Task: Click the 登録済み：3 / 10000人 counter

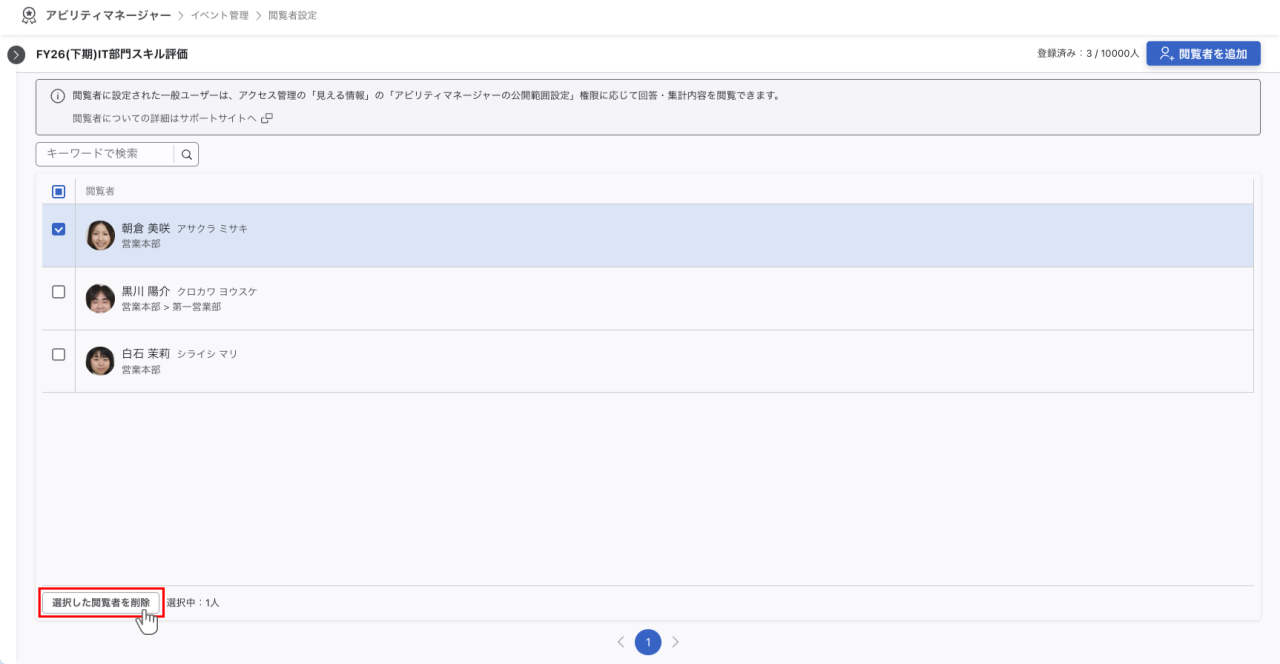Action: (x=1088, y=54)
